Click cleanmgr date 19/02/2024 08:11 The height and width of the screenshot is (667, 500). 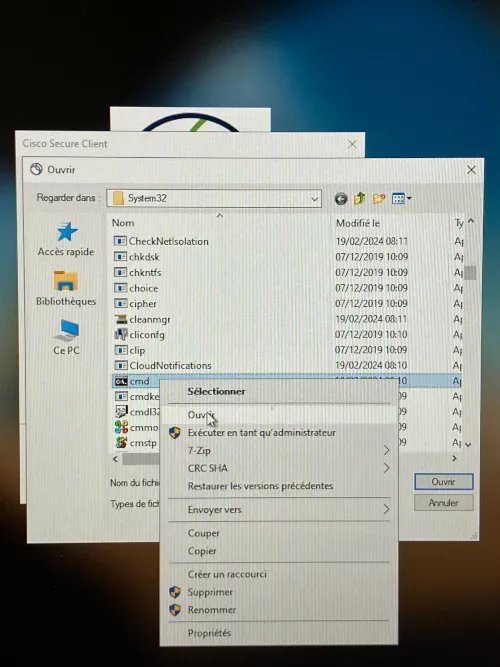point(371,319)
